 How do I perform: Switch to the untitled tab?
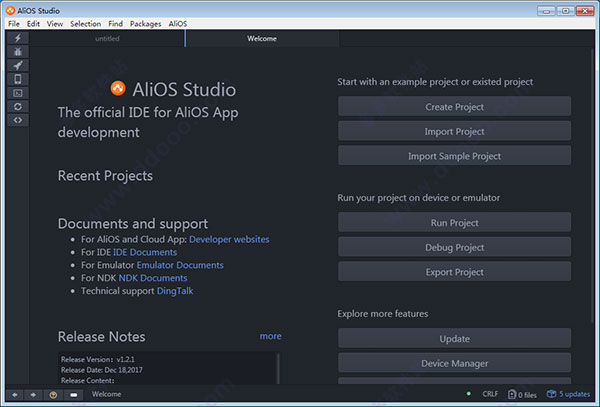pyautogui.click(x=107, y=39)
